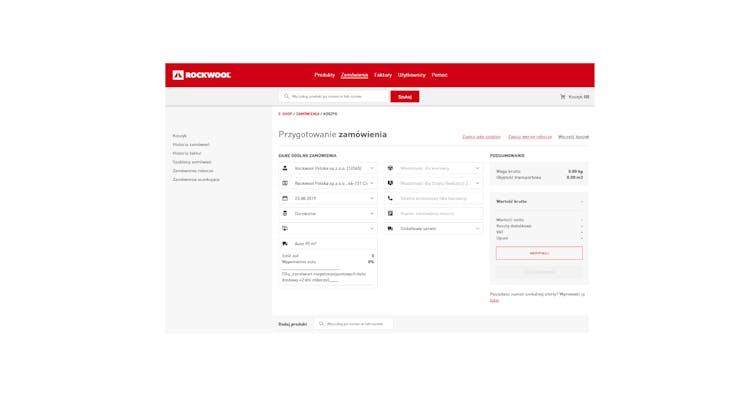Open the Użytkownicy menu

point(412,75)
